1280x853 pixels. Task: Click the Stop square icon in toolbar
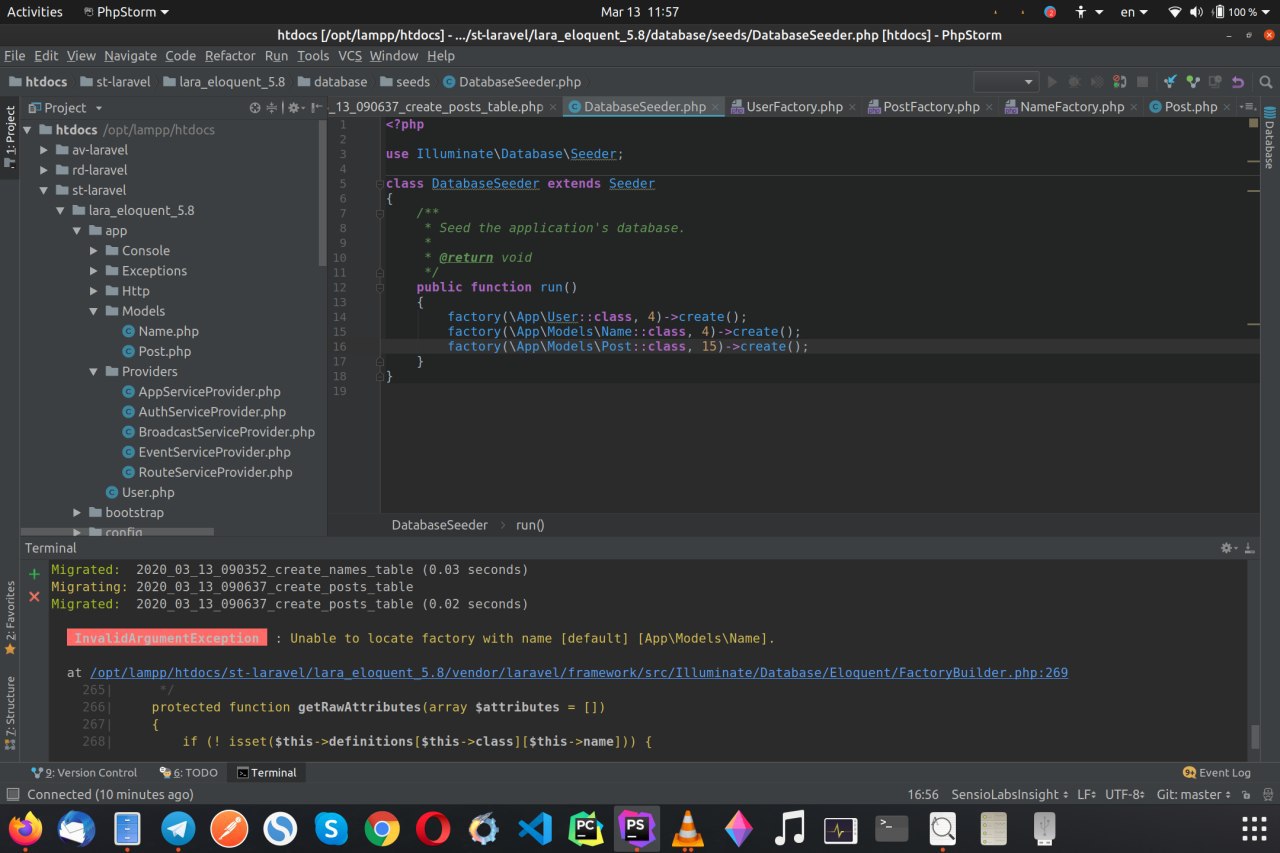click(x=1141, y=82)
